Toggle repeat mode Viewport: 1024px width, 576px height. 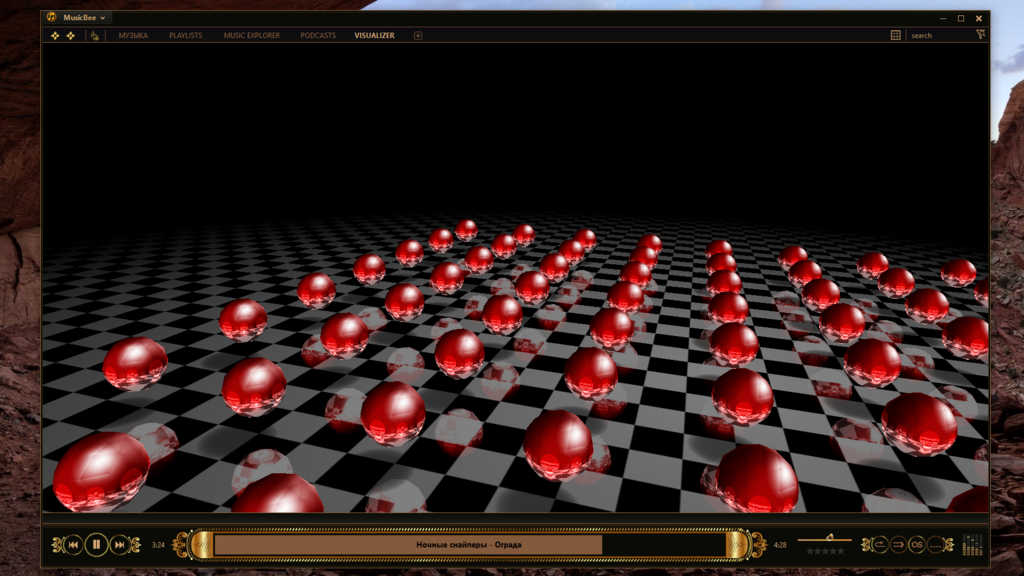[x=880, y=545]
